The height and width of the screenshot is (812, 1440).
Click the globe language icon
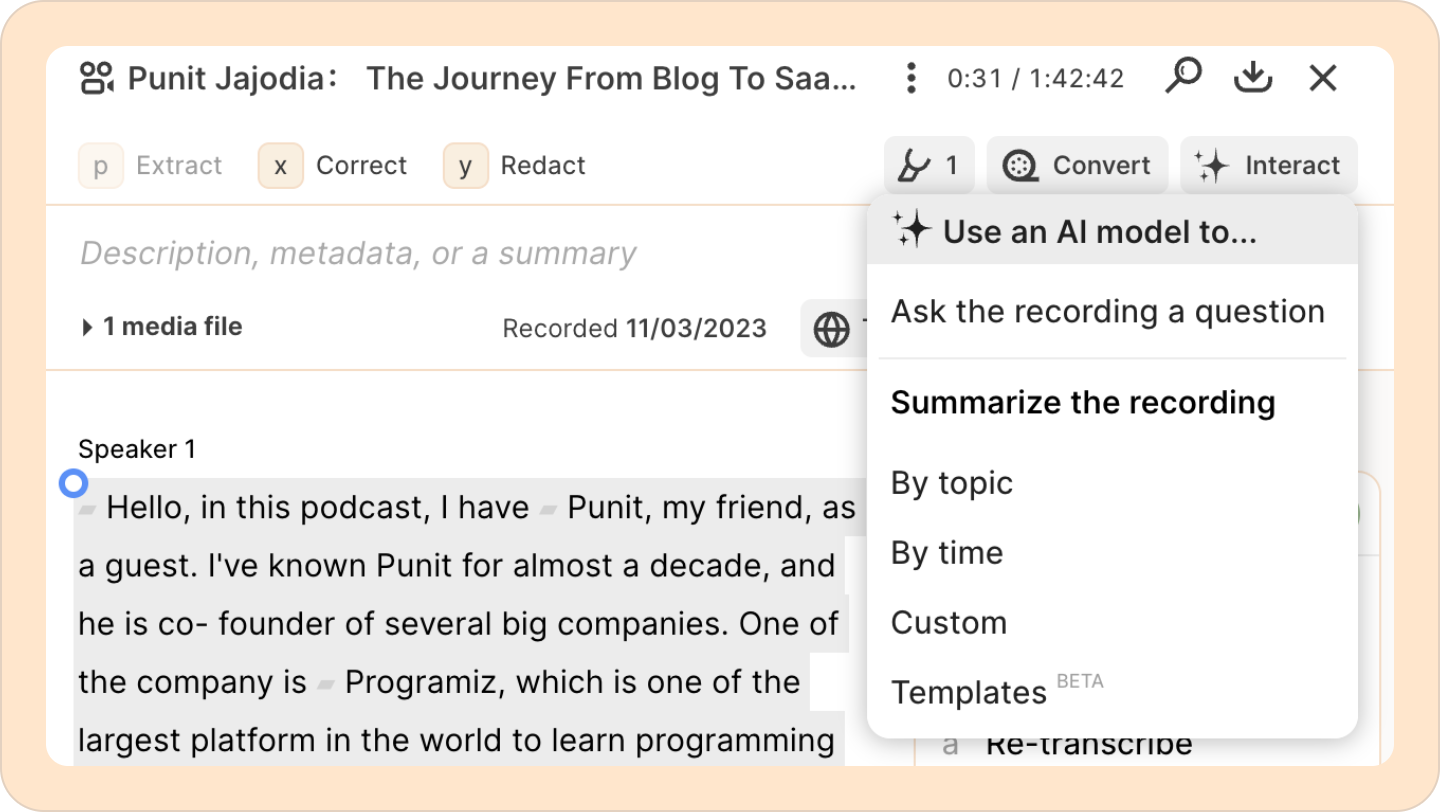click(832, 329)
